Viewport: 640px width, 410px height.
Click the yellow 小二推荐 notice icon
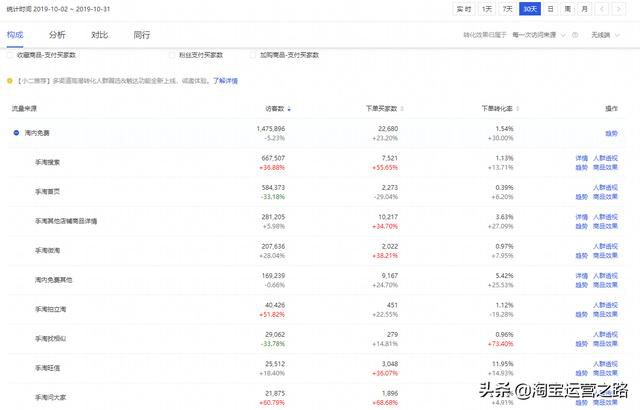point(10,80)
